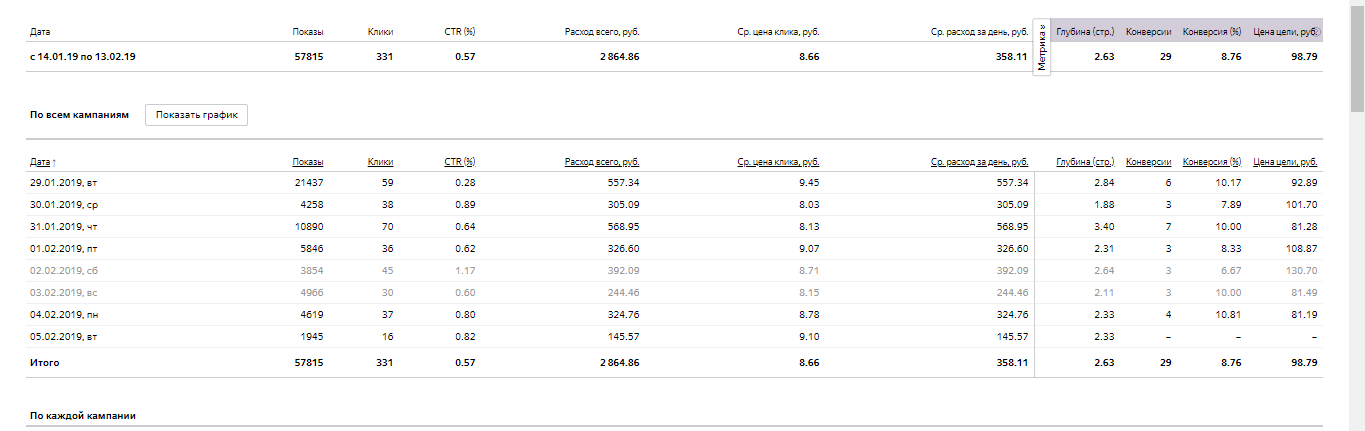Click the По каждой кампании section heading
The image size is (1365, 431).
(83, 415)
